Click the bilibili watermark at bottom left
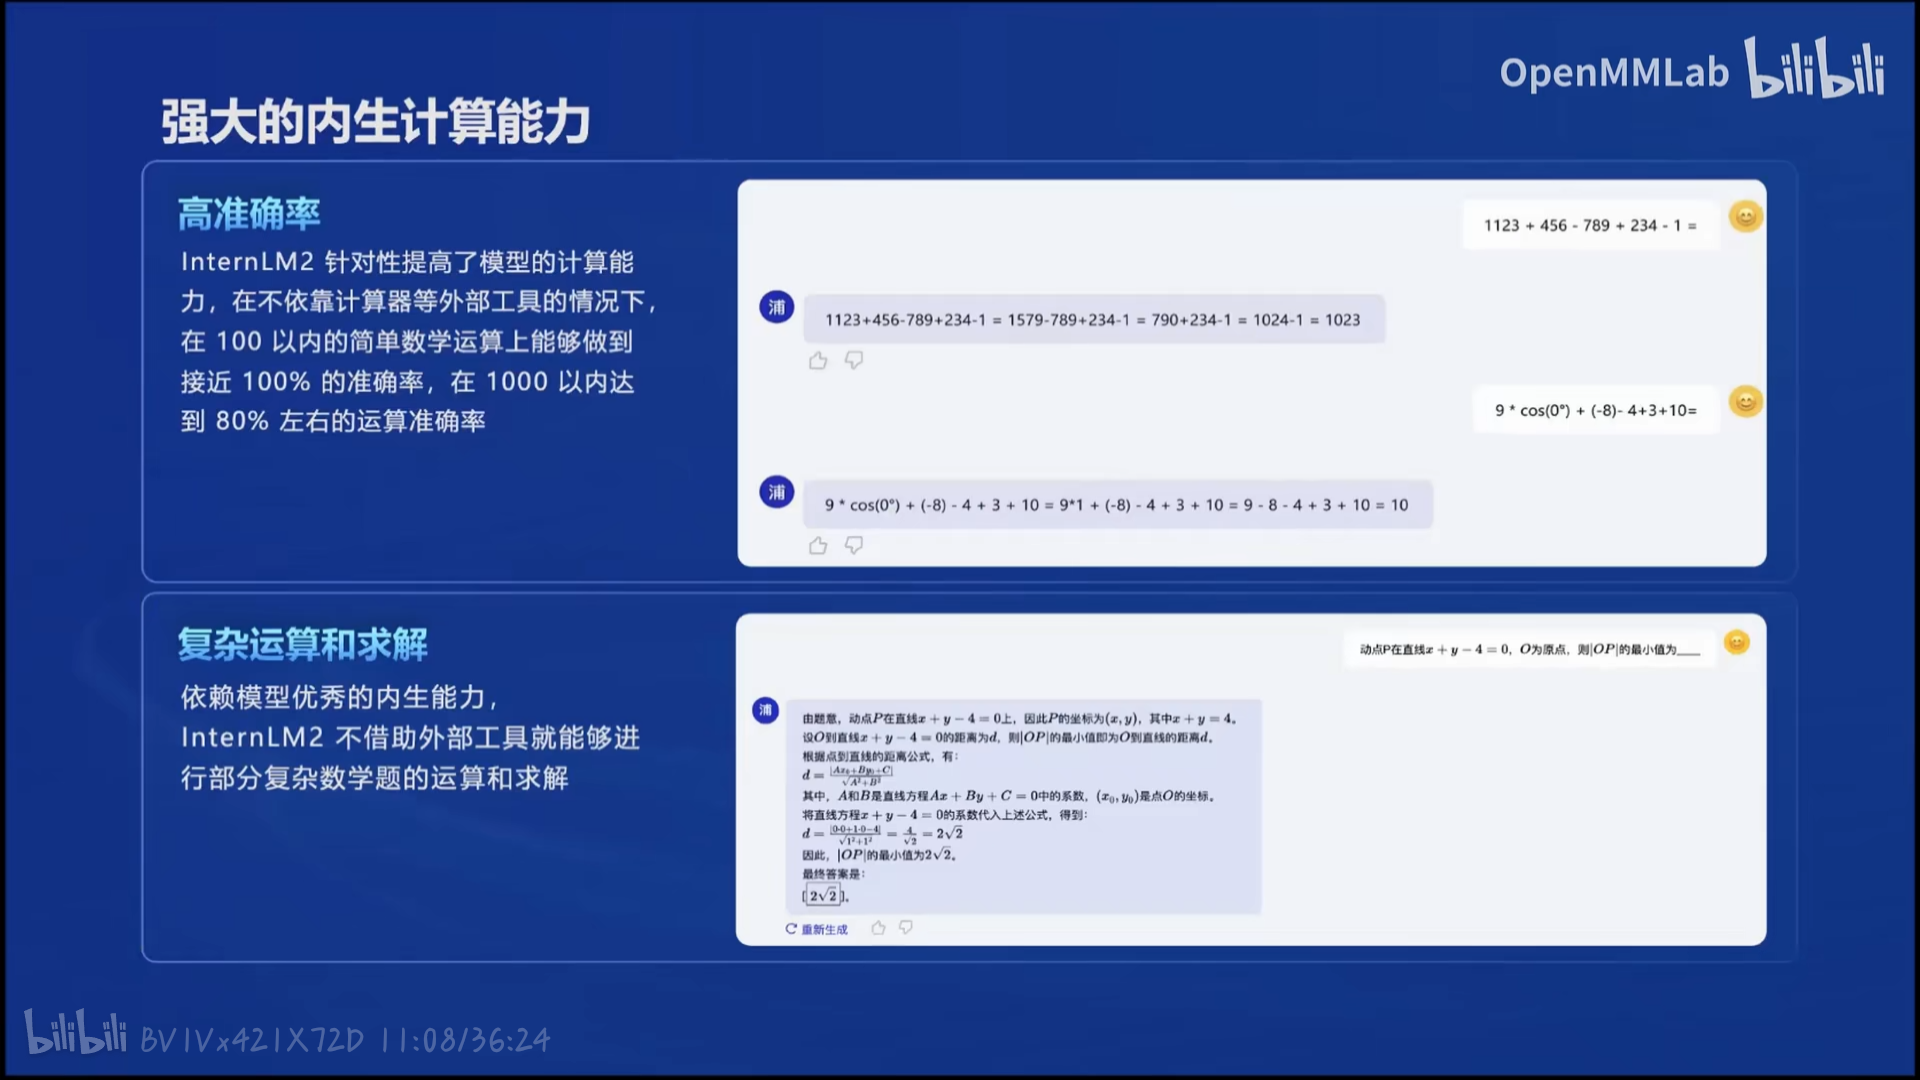This screenshot has width=1920, height=1080. (x=76, y=1034)
